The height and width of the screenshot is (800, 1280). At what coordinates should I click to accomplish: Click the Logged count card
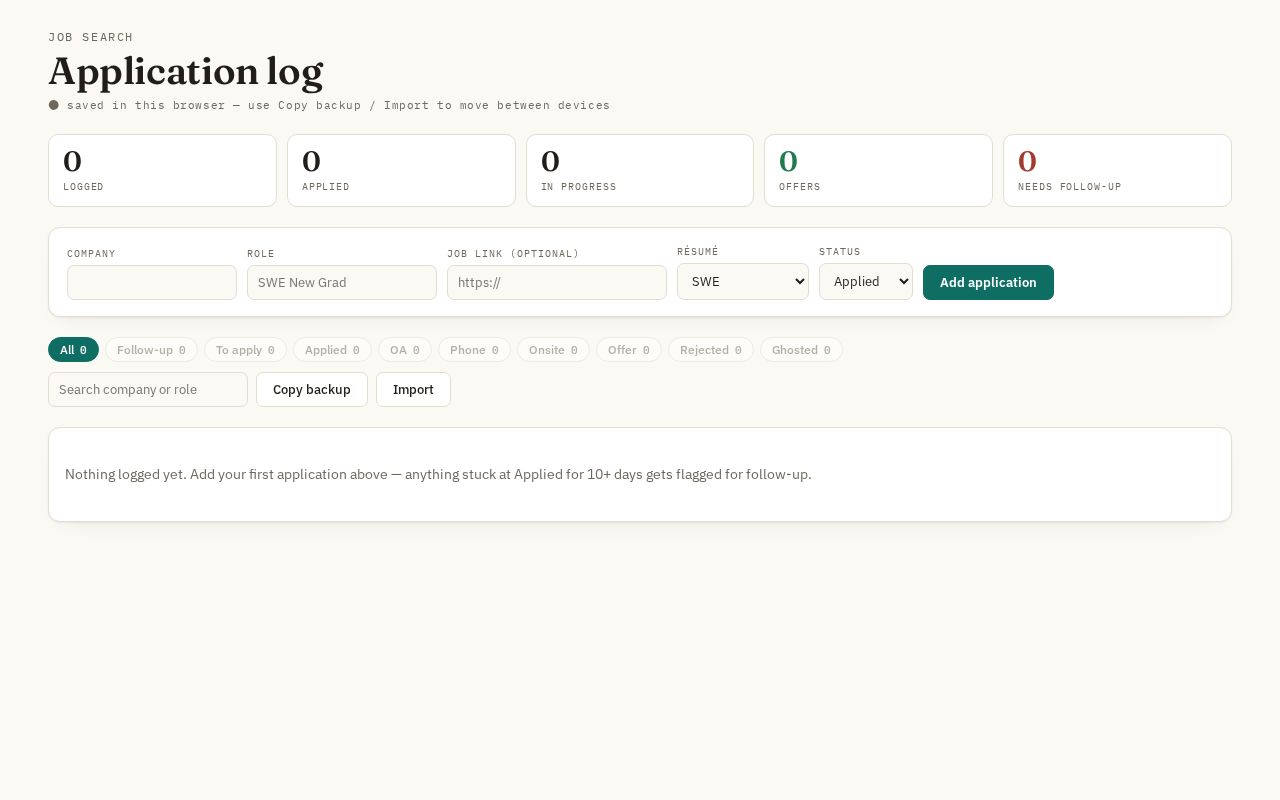tap(162, 171)
